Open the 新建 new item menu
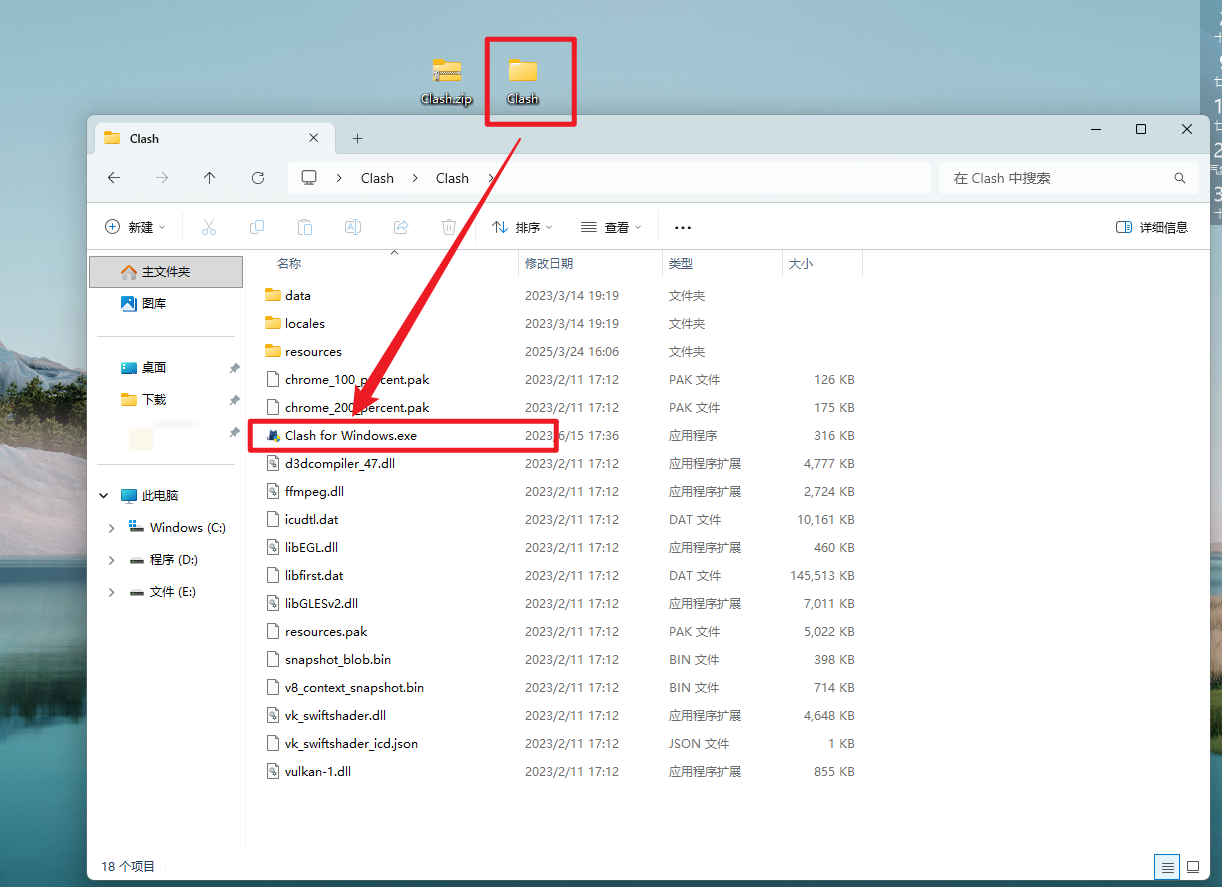Screen dimensions: 1222x887 (135, 228)
